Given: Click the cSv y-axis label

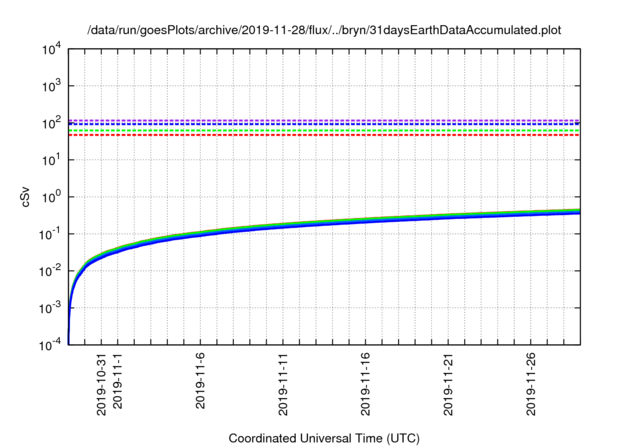Looking at the screenshot, I should (25, 197).
